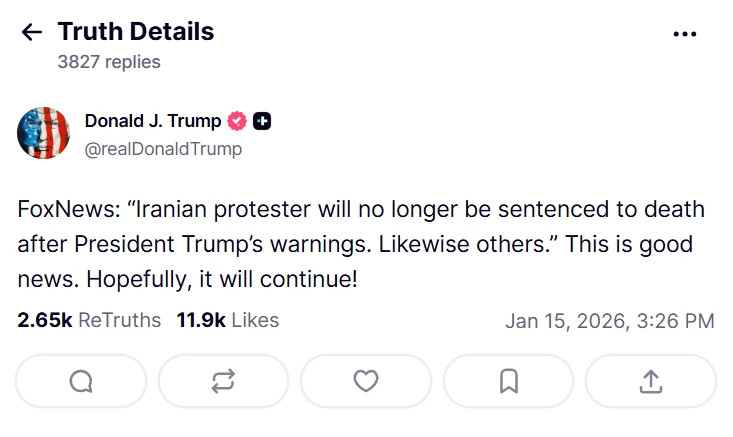Share the post via the upload icon

coord(650,381)
